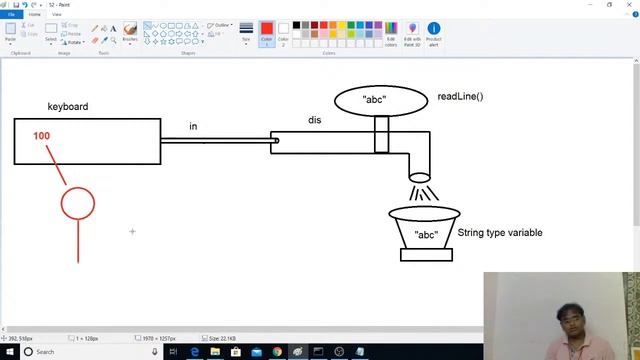Pick the purple color swatch
Viewport: 640px width, 360px height.
(x=378, y=25)
